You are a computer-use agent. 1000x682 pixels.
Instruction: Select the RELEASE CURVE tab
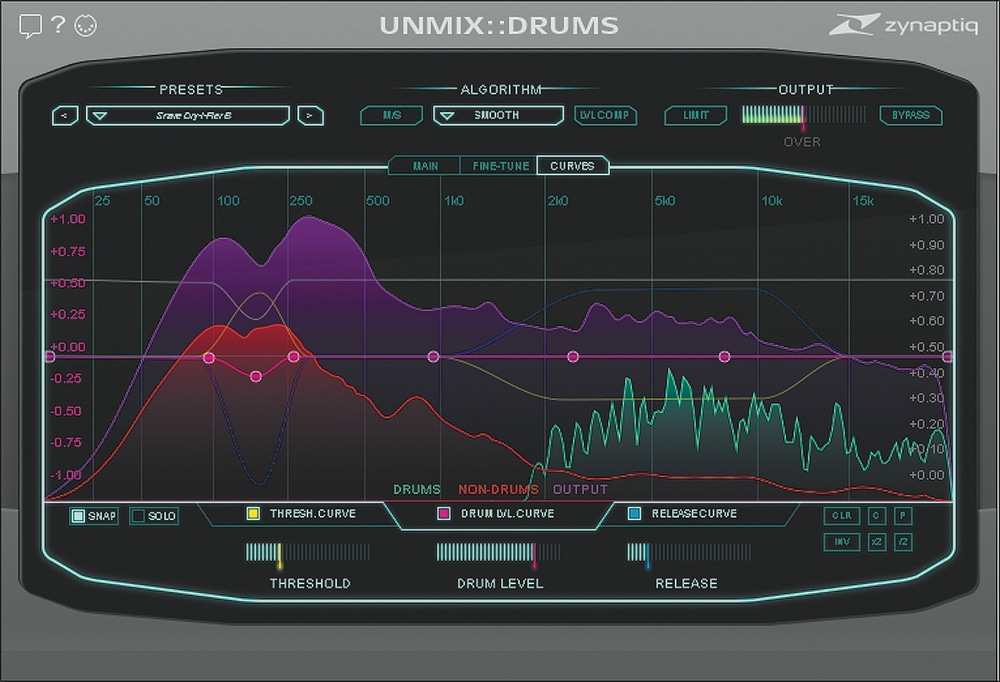pos(682,514)
